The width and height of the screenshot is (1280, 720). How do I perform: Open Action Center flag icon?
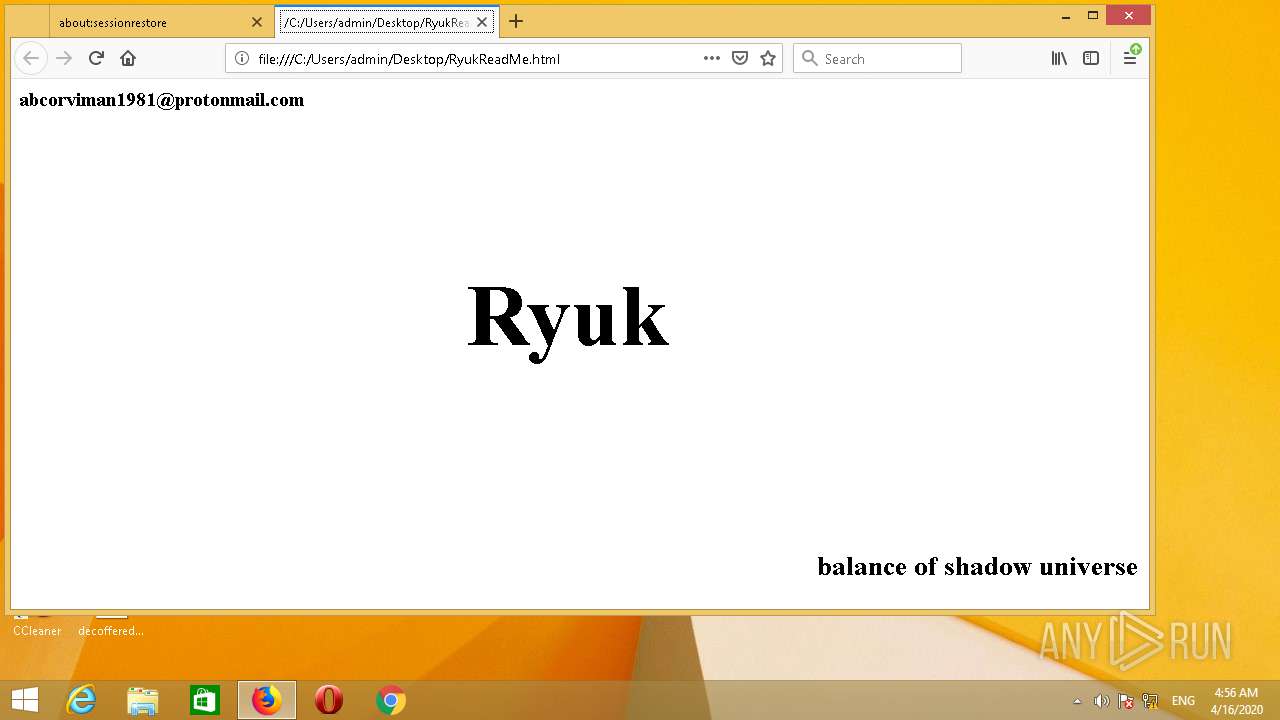click(x=1125, y=701)
